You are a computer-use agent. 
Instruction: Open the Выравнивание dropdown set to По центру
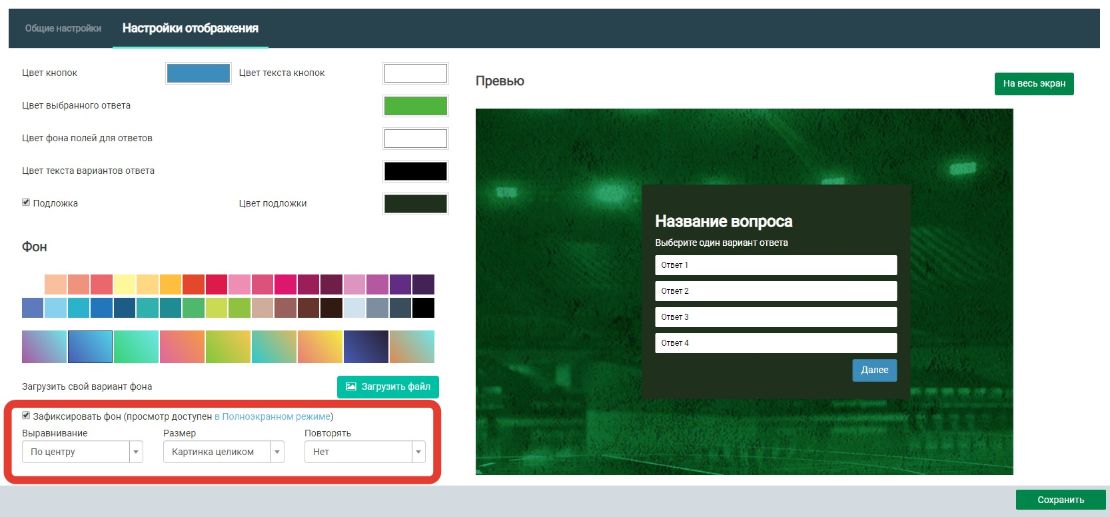tap(82, 452)
